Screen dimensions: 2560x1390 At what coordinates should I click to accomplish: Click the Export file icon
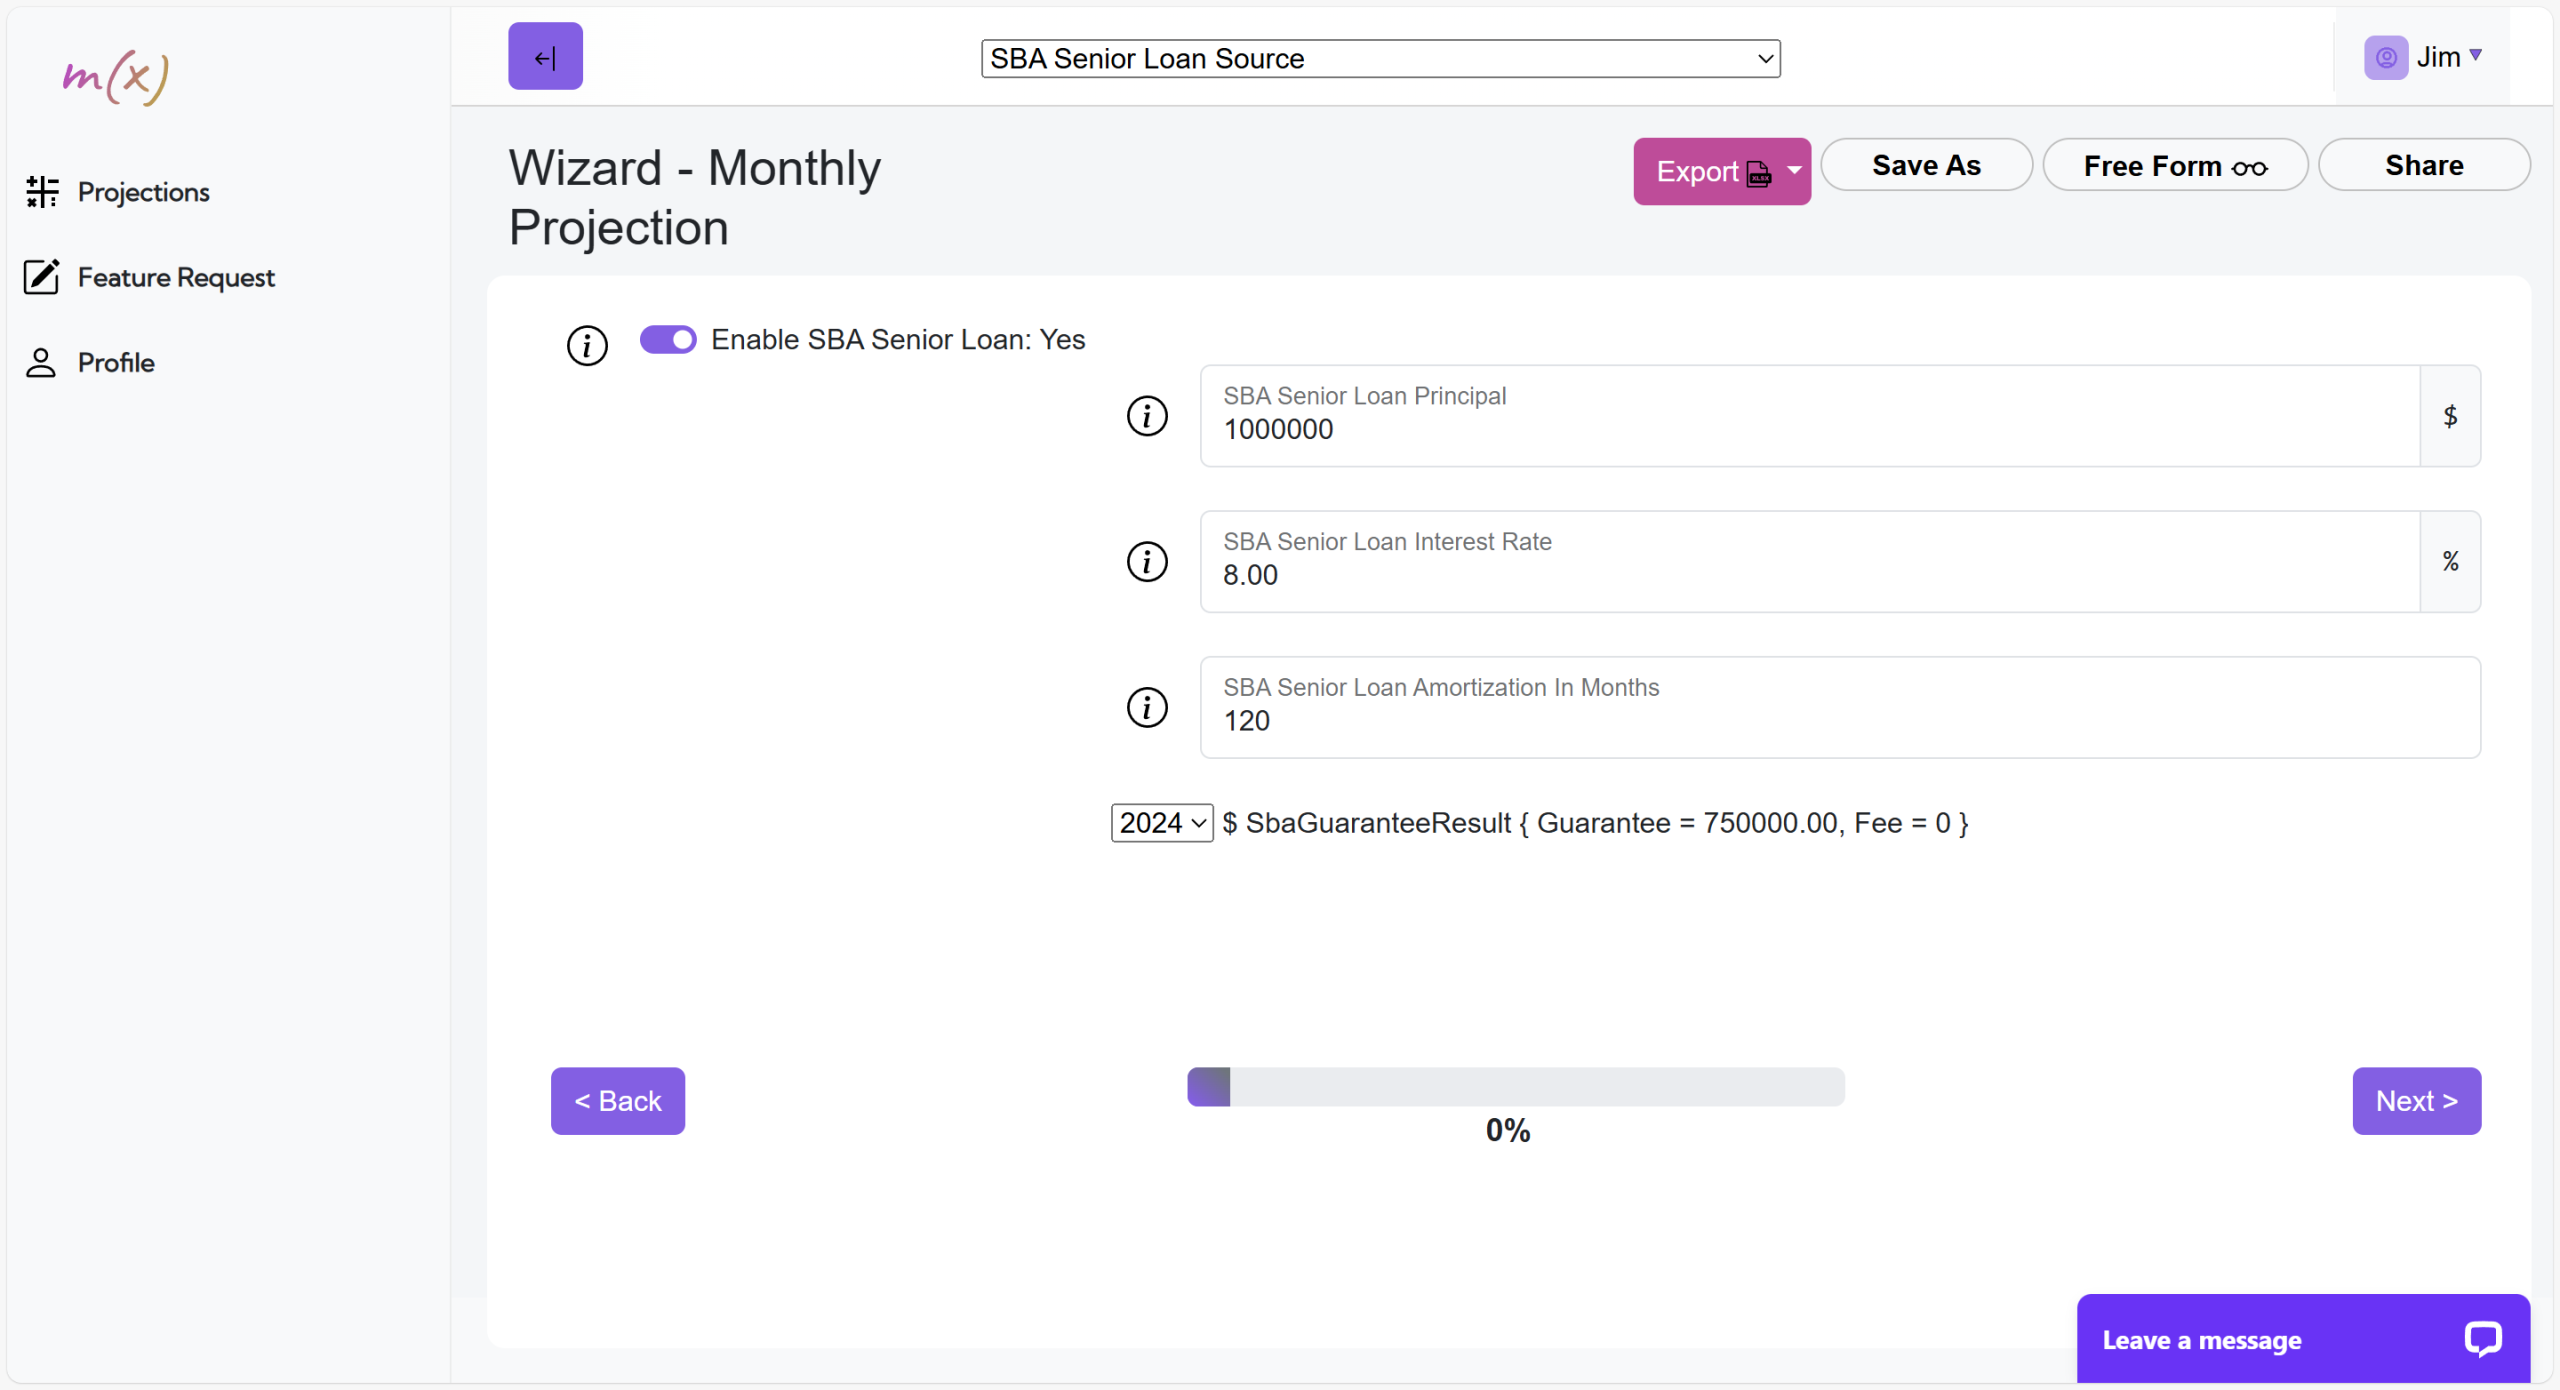[1759, 174]
